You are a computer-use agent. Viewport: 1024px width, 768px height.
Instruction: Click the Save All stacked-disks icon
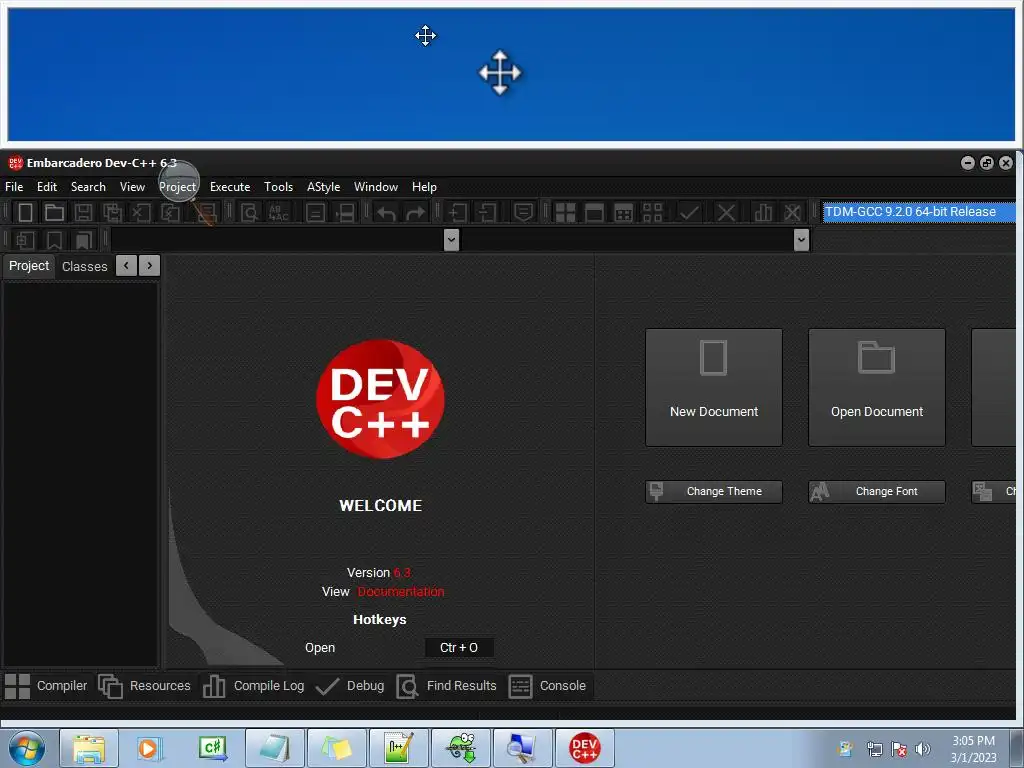[112, 212]
